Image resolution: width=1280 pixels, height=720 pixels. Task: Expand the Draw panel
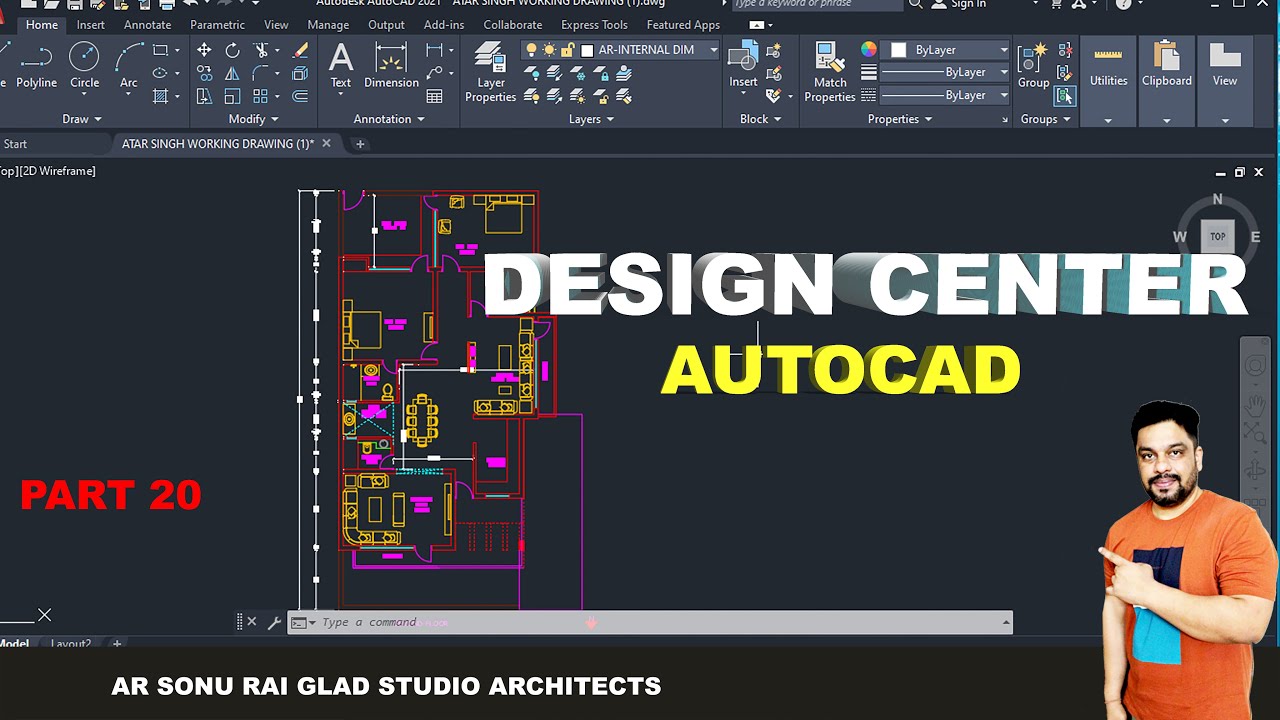(82, 119)
